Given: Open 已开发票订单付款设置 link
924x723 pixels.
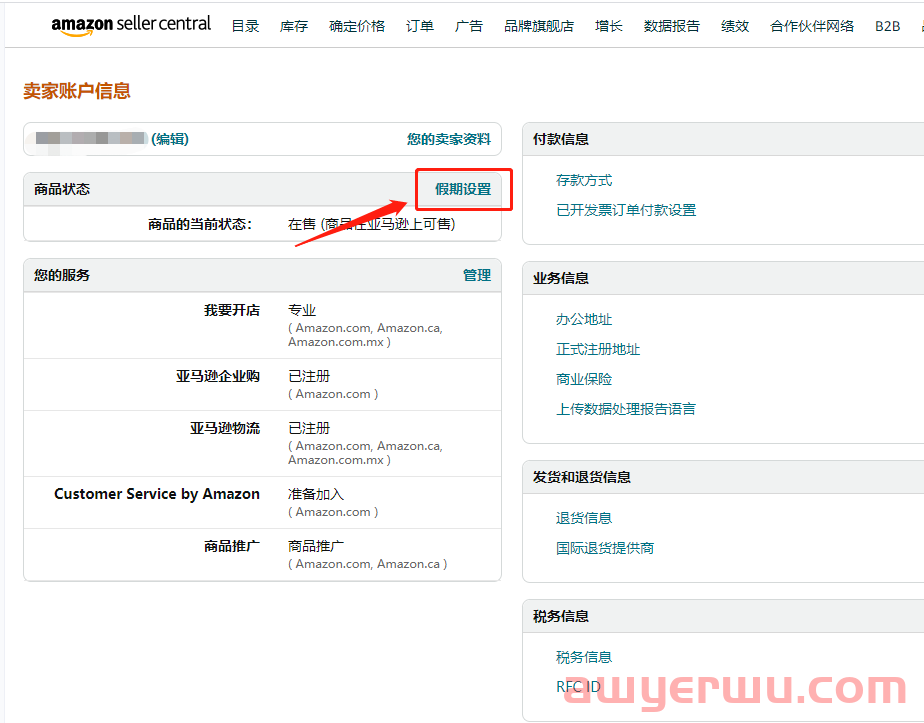Looking at the screenshot, I should (626, 210).
